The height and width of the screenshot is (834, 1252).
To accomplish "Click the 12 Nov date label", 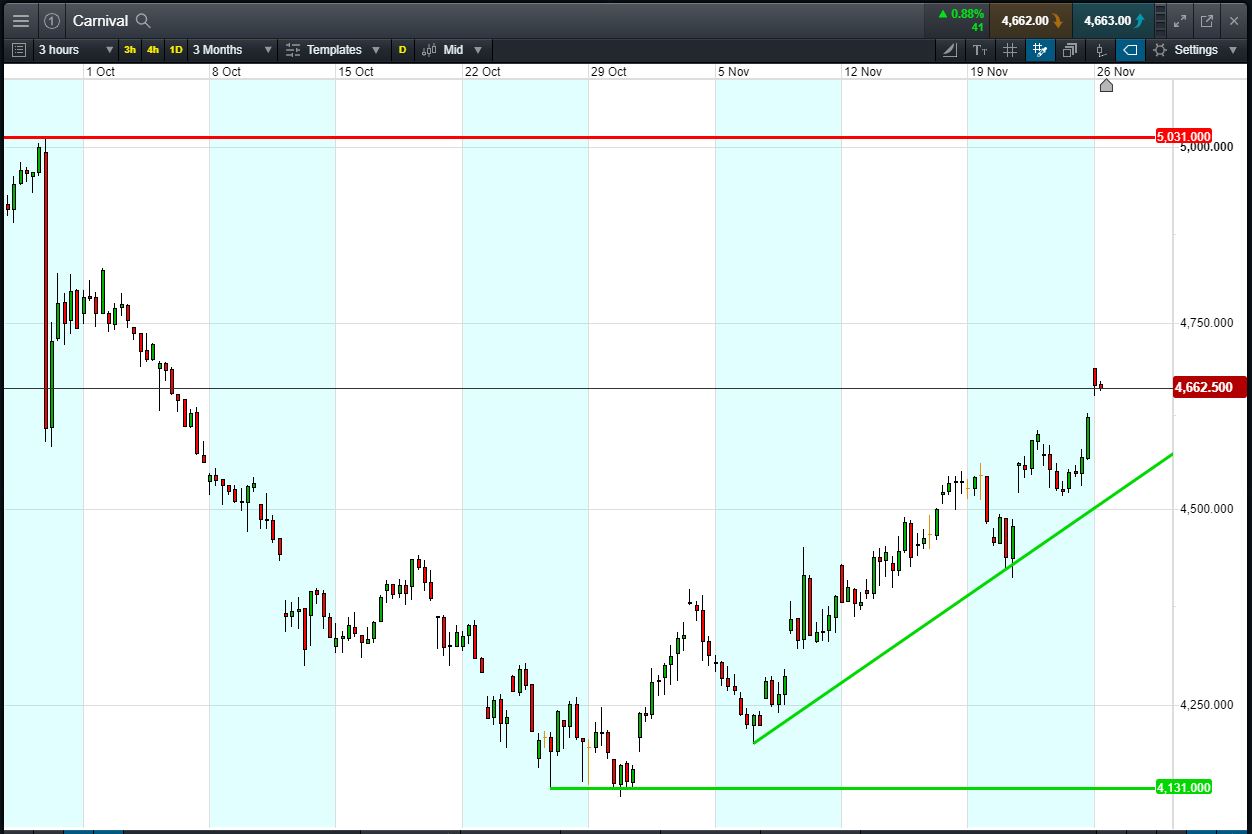I will (862, 72).
